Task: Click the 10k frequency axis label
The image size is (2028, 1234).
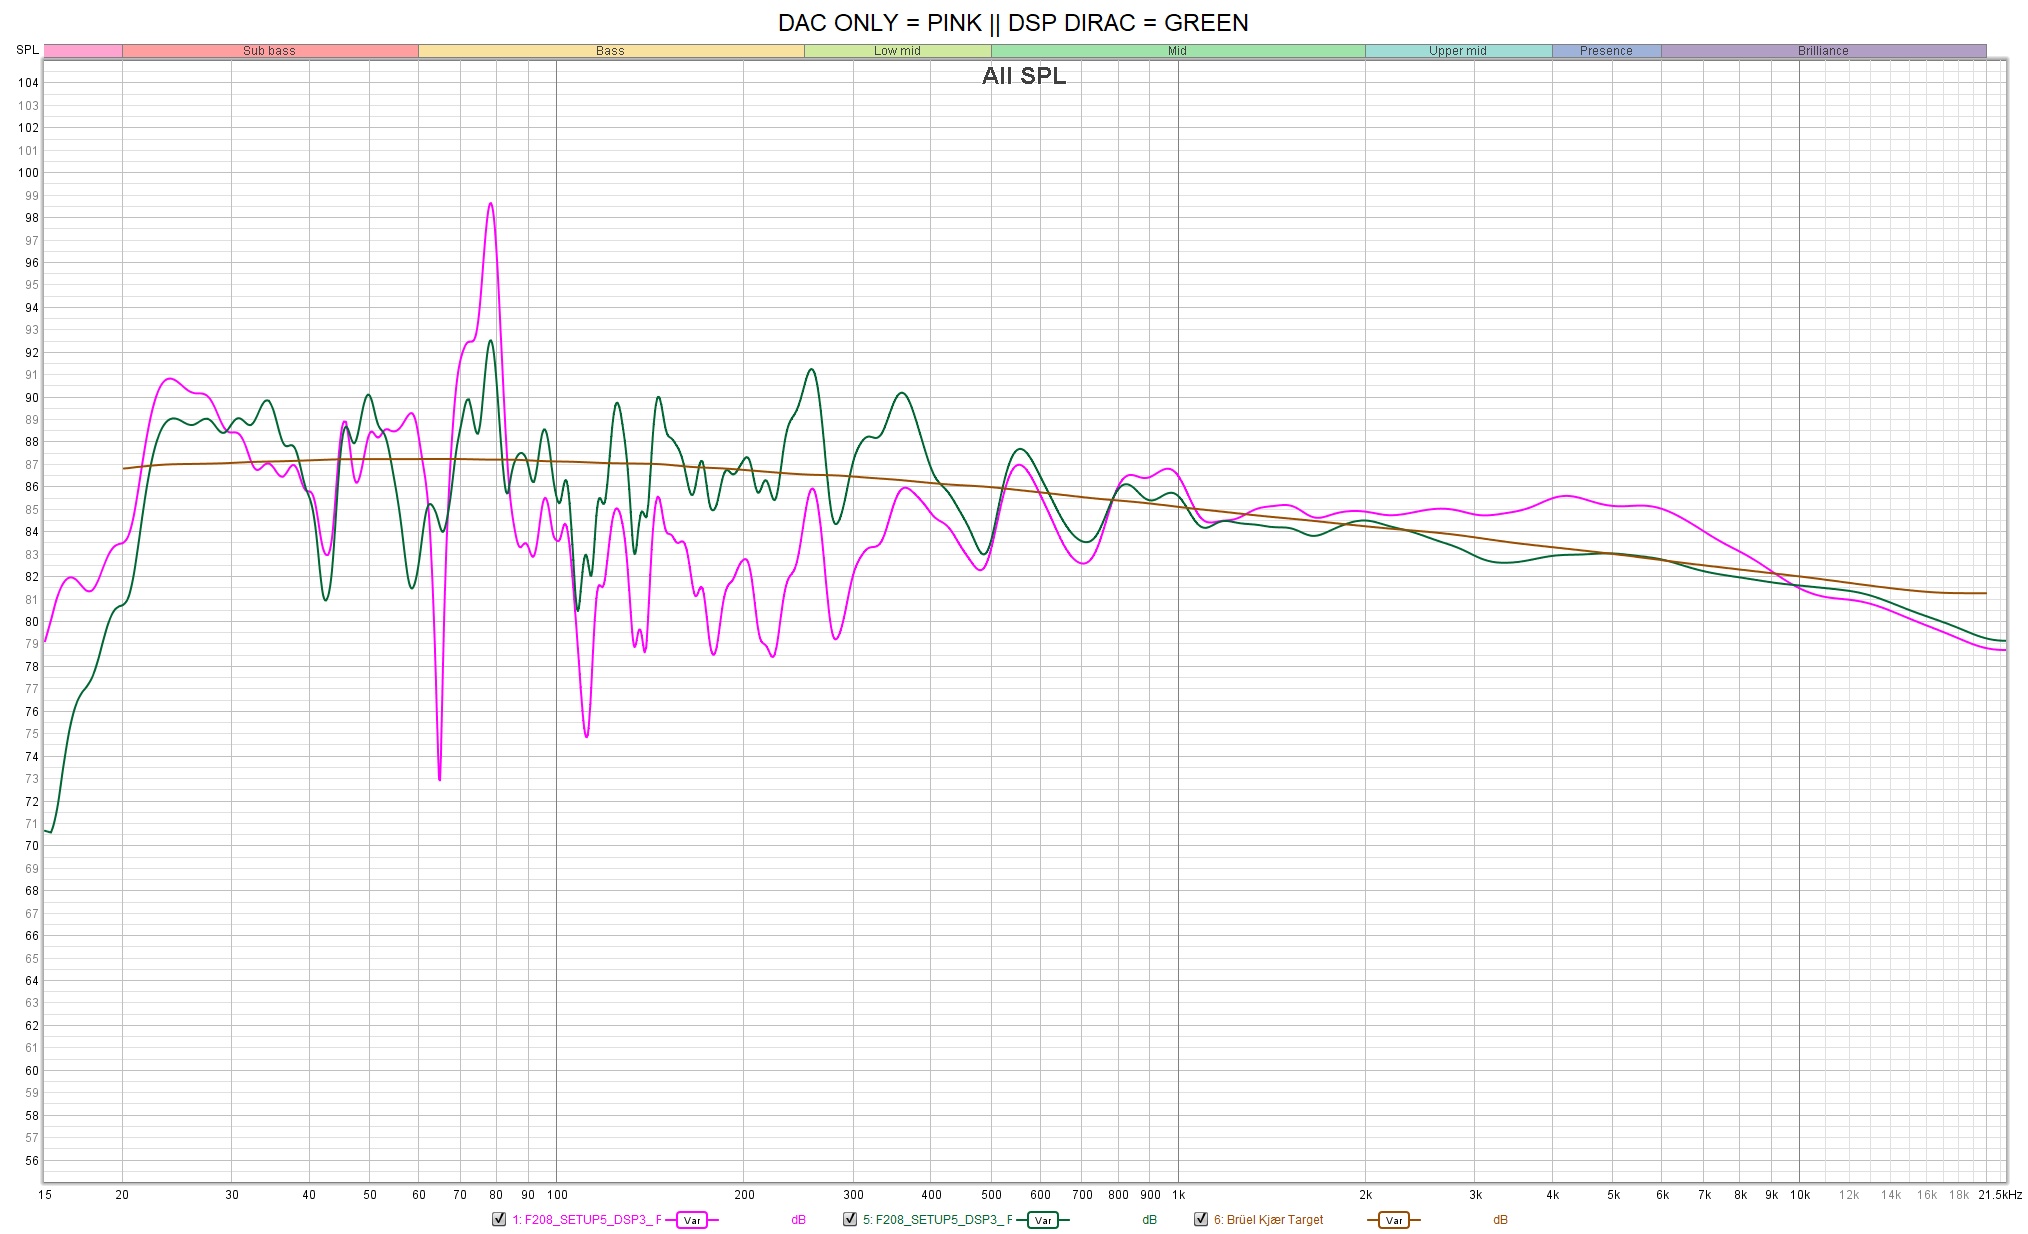Action: tap(1800, 1195)
